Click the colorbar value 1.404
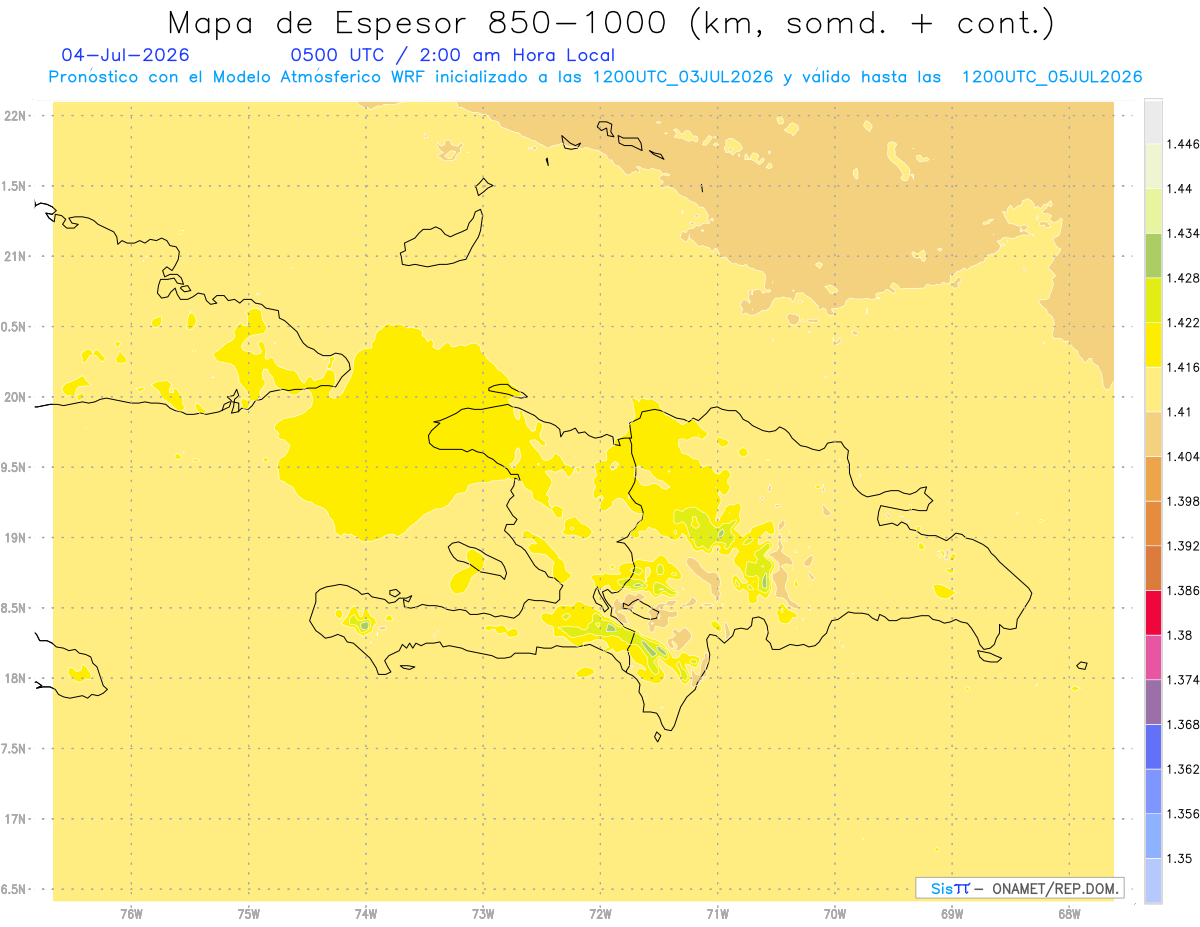Screen dimensions: 1200x927 tap(1183, 457)
